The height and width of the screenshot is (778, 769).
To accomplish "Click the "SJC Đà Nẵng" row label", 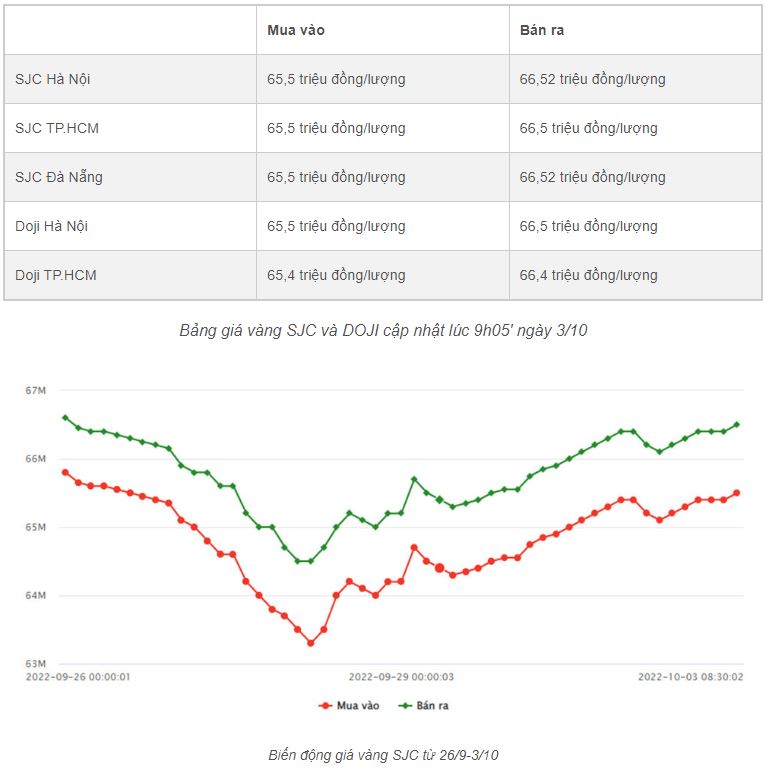I will coord(59,177).
